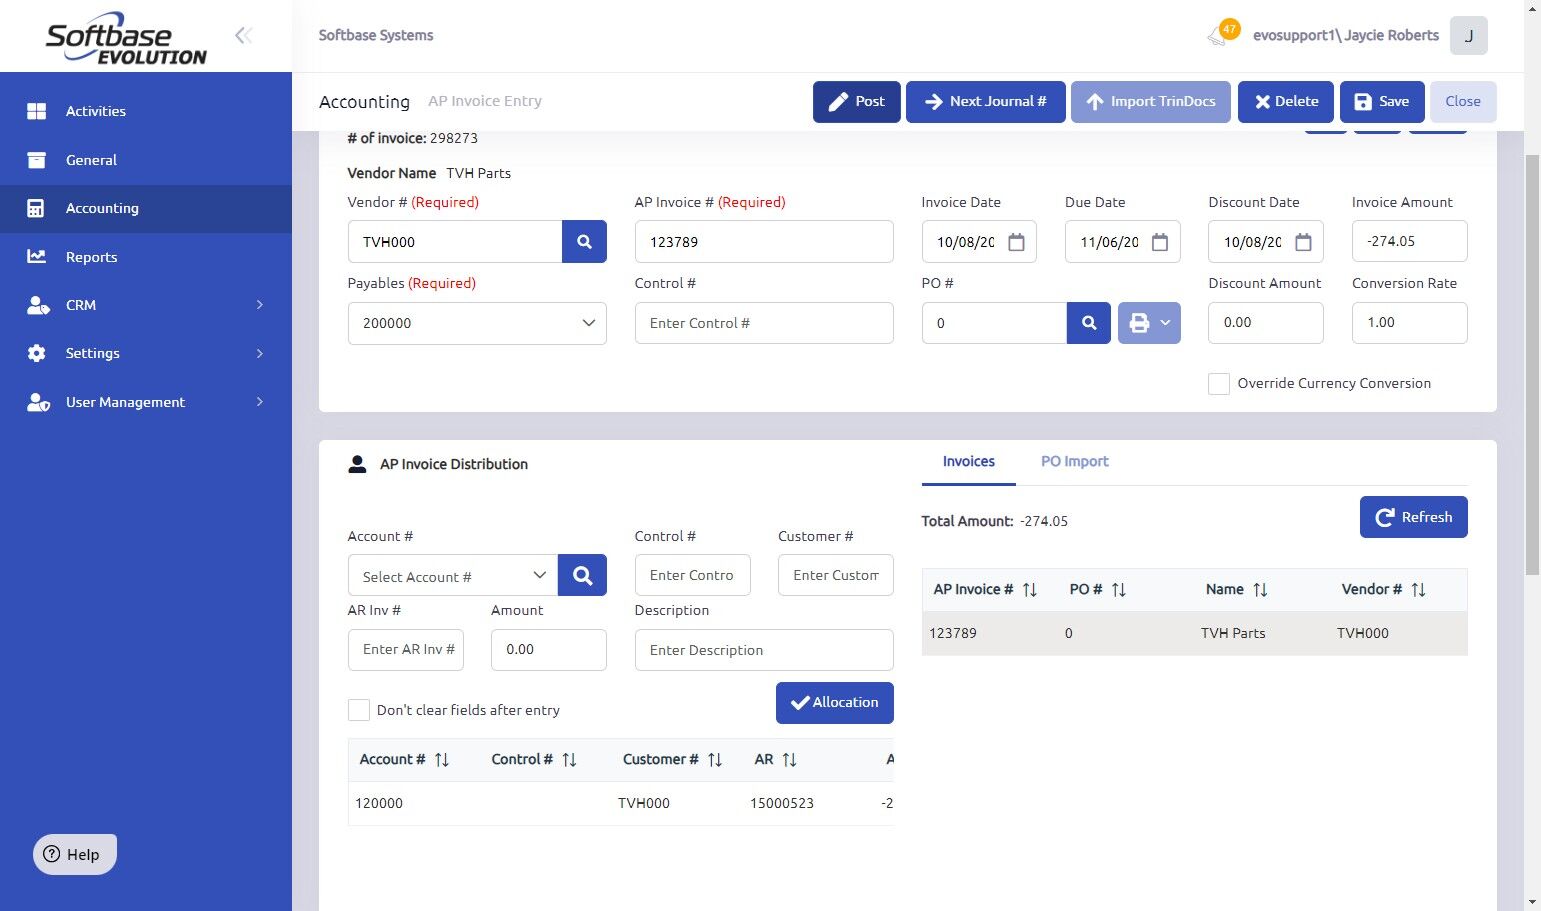Expand the CRM submenu
The height and width of the screenshot is (911, 1541).
260,305
